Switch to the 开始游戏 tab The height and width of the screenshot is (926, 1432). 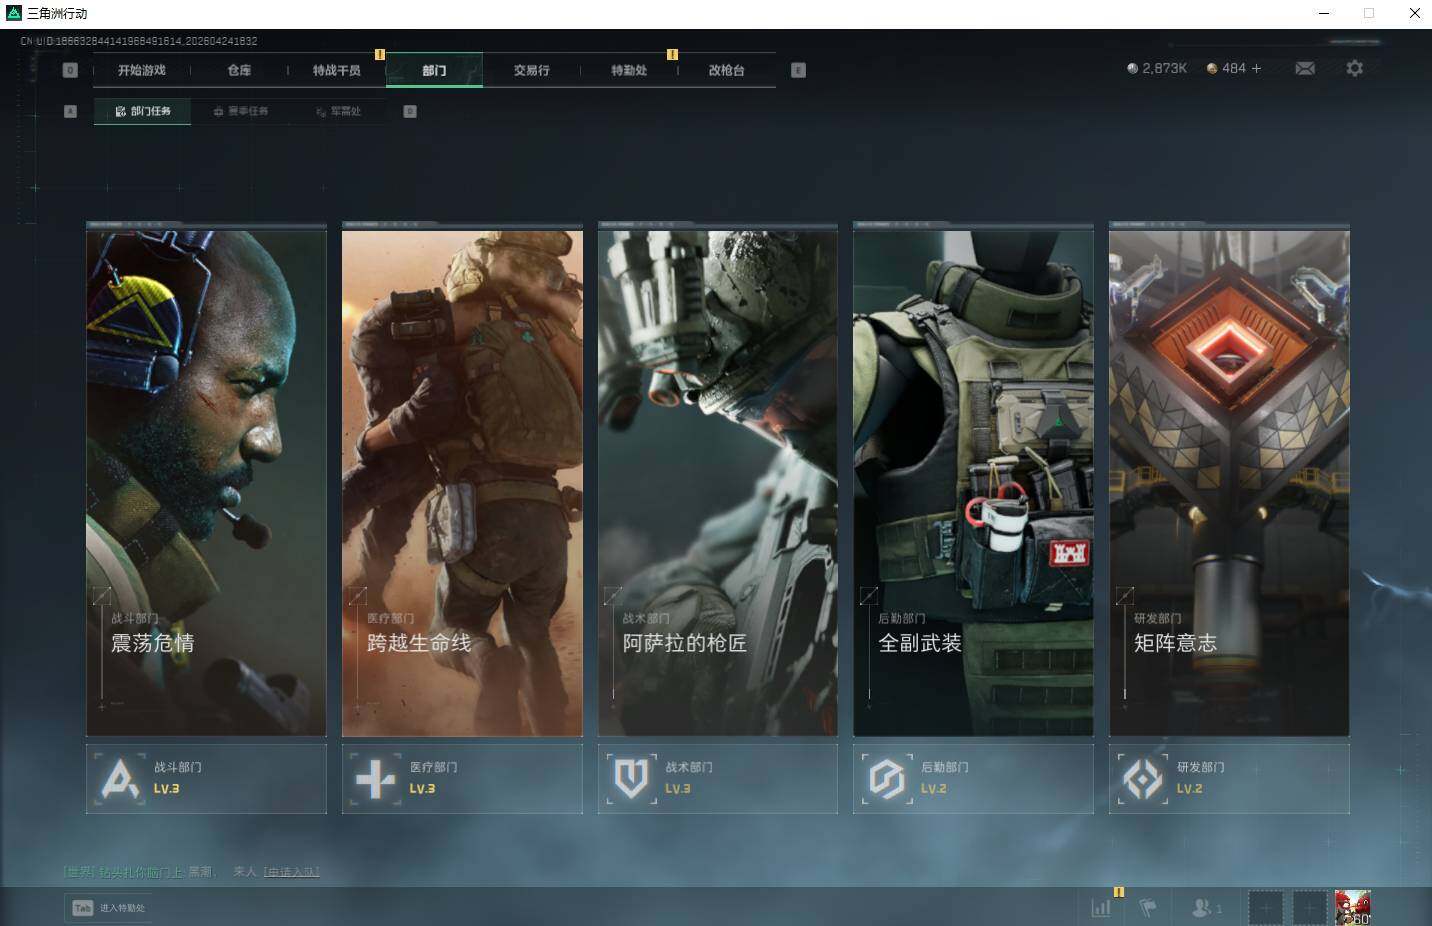(x=142, y=70)
